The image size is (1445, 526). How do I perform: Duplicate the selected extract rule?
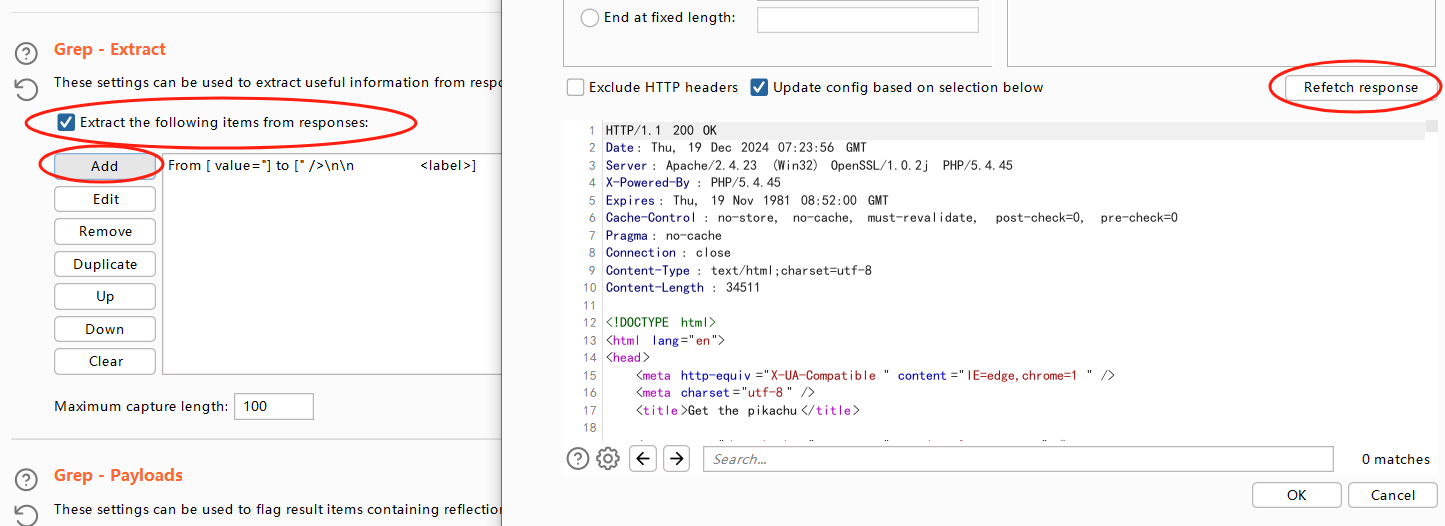coord(105,264)
